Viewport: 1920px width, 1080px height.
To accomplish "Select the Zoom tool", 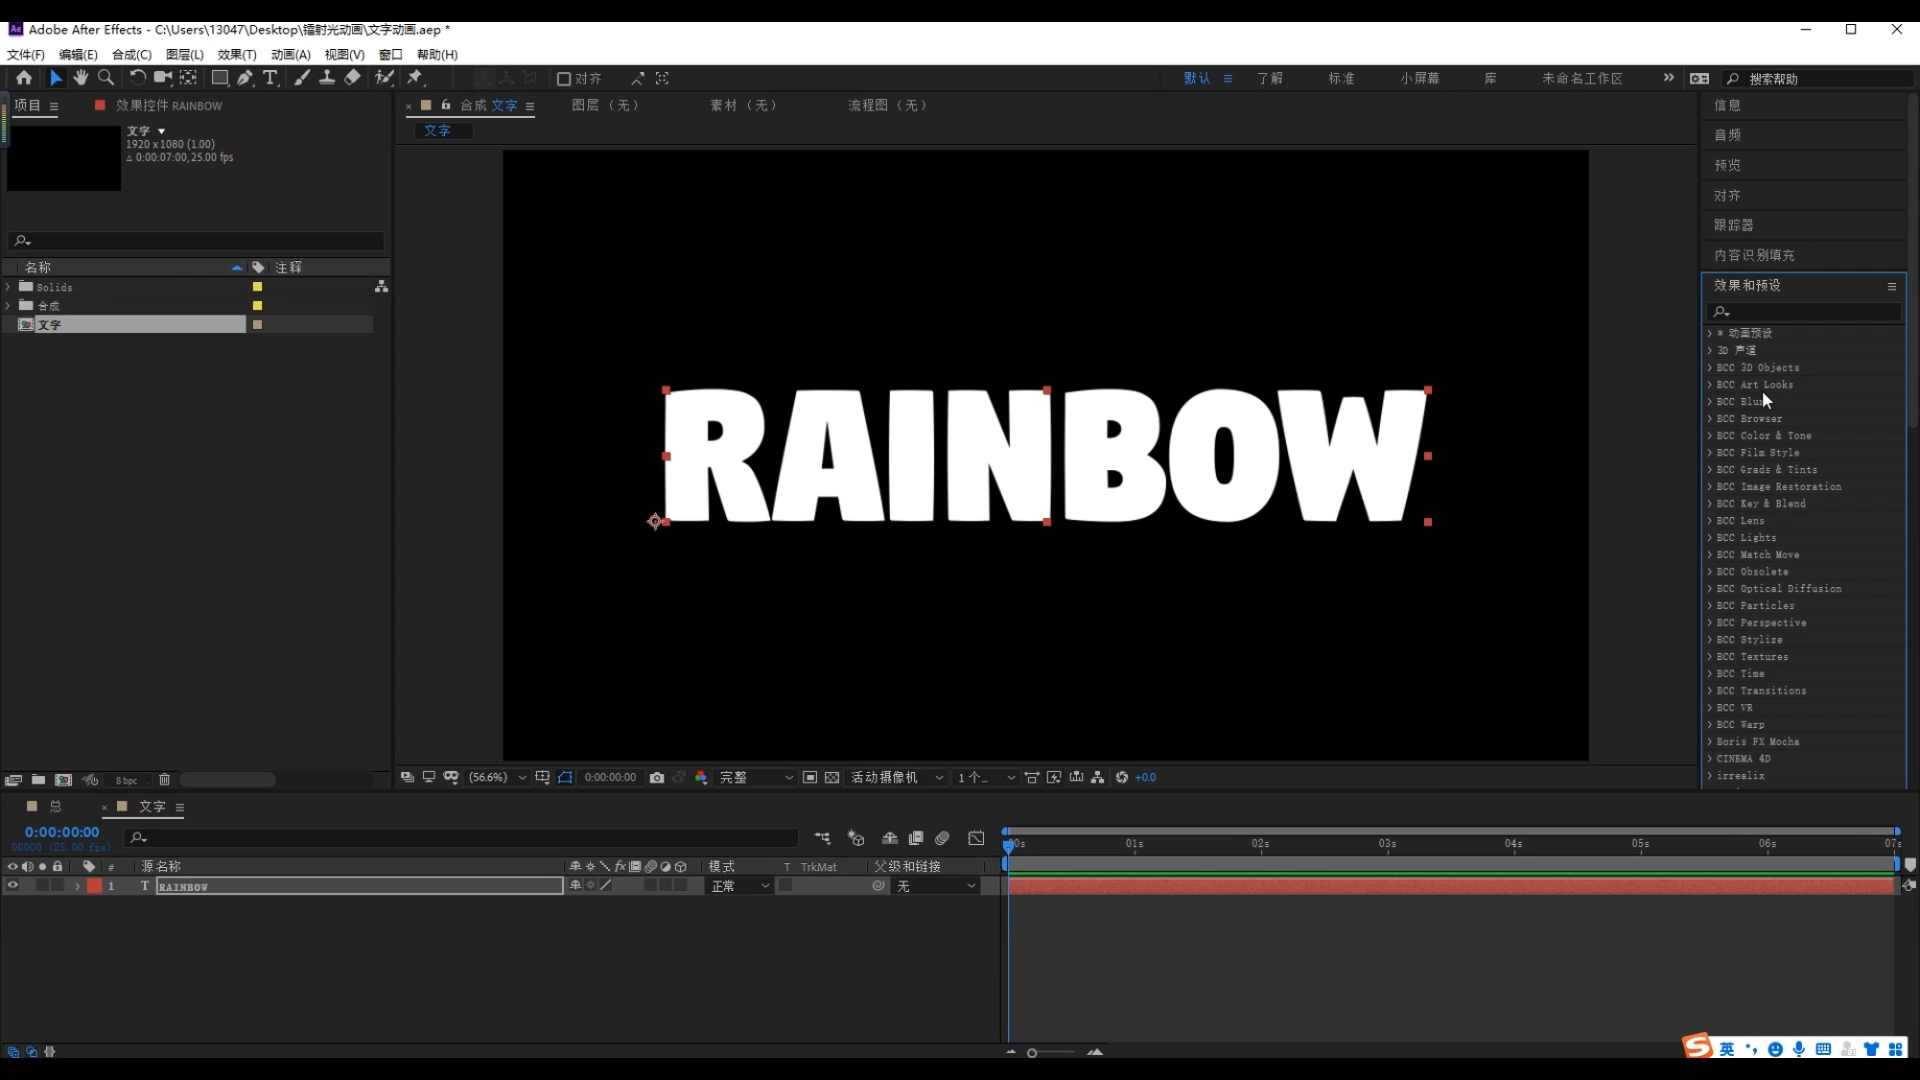I will click(106, 78).
